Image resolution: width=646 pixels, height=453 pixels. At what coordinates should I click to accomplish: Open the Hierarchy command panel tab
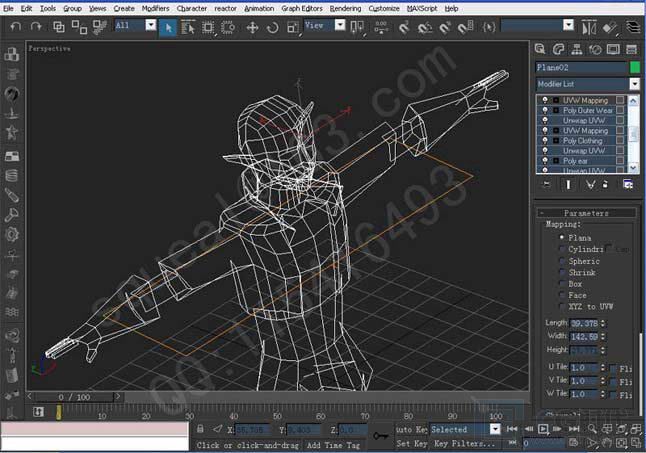click(577, 49)
